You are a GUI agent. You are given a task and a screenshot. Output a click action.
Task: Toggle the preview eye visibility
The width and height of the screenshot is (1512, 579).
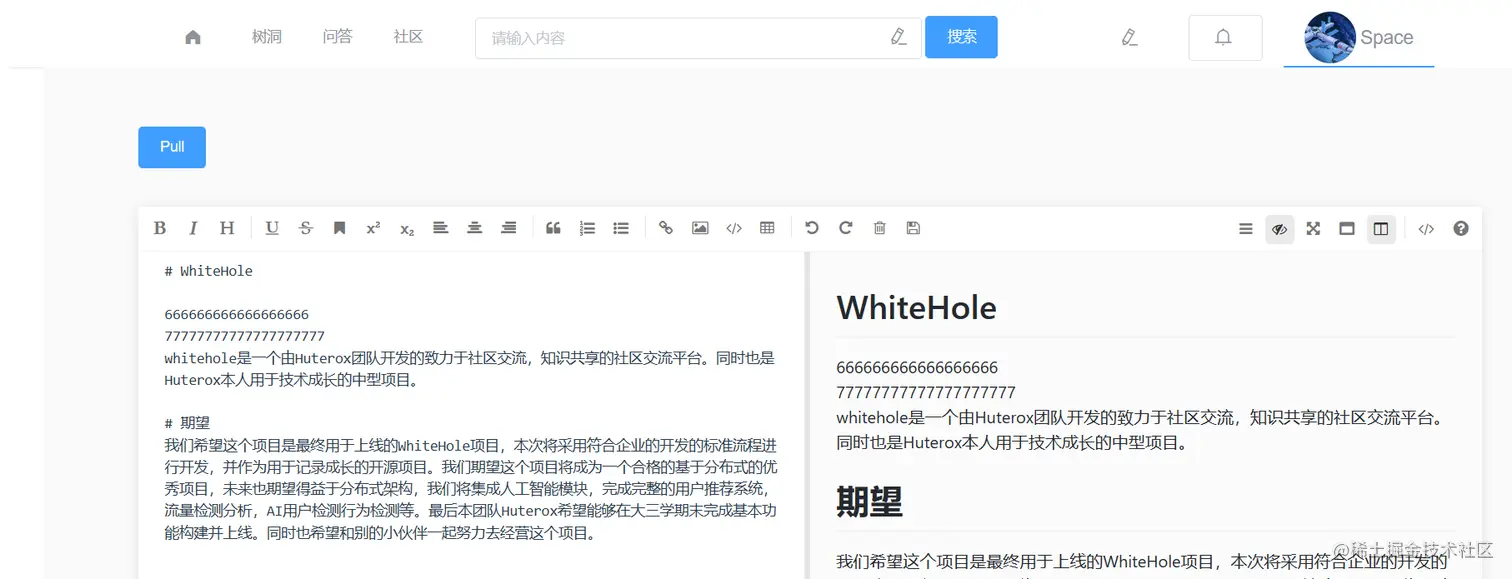click(x=1280, y=228)
